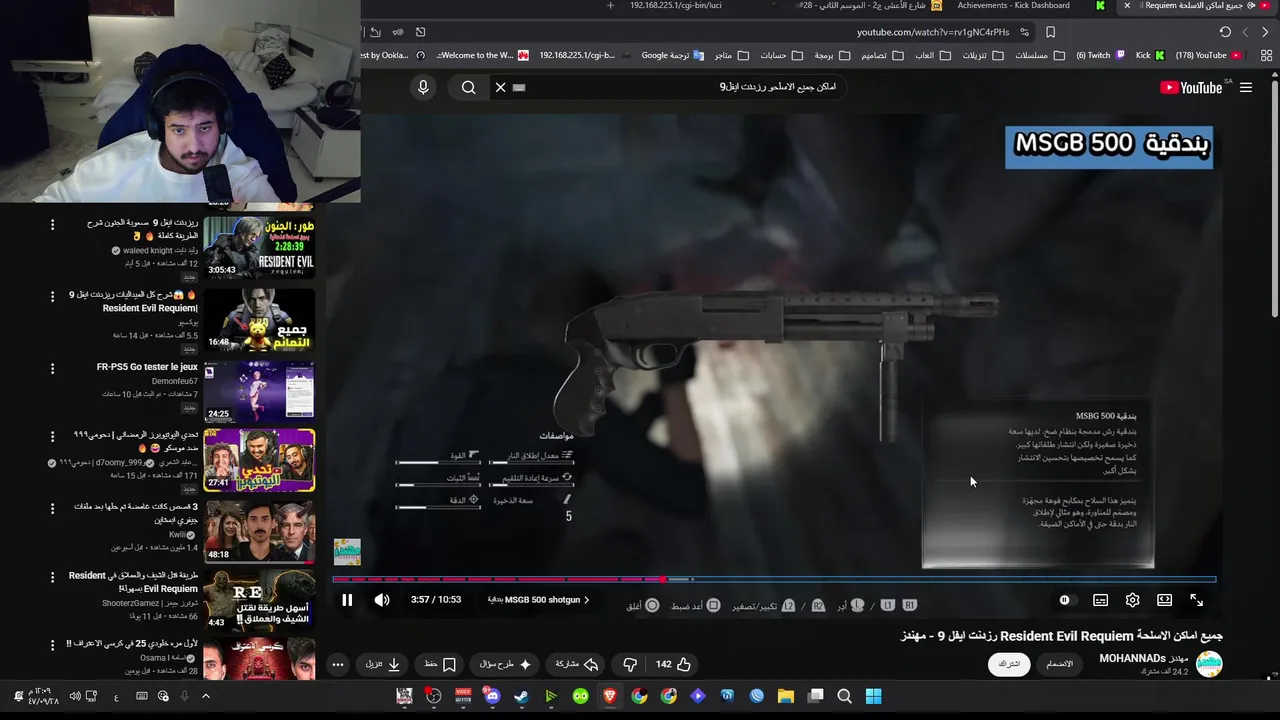Click the YouTube search input field
The image size is (1280, 720).
pos(680,87)
